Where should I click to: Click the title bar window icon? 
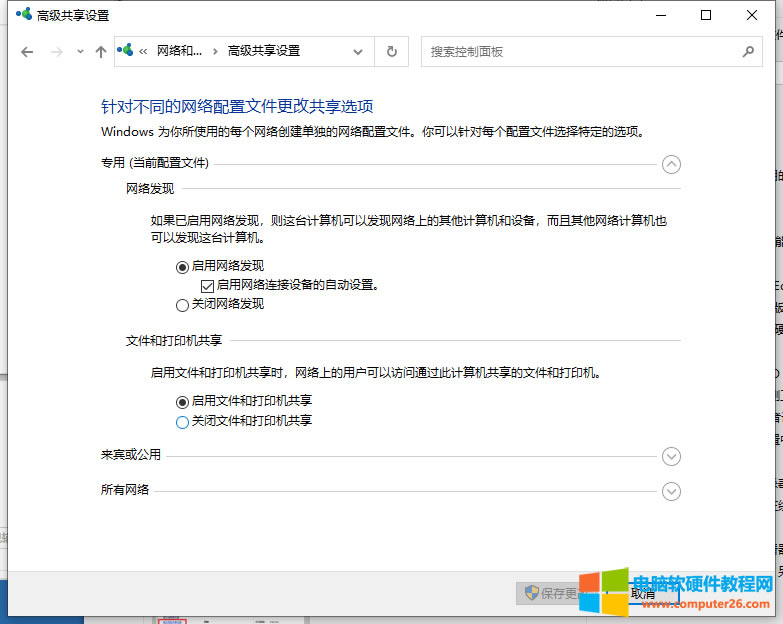(23, 15)
